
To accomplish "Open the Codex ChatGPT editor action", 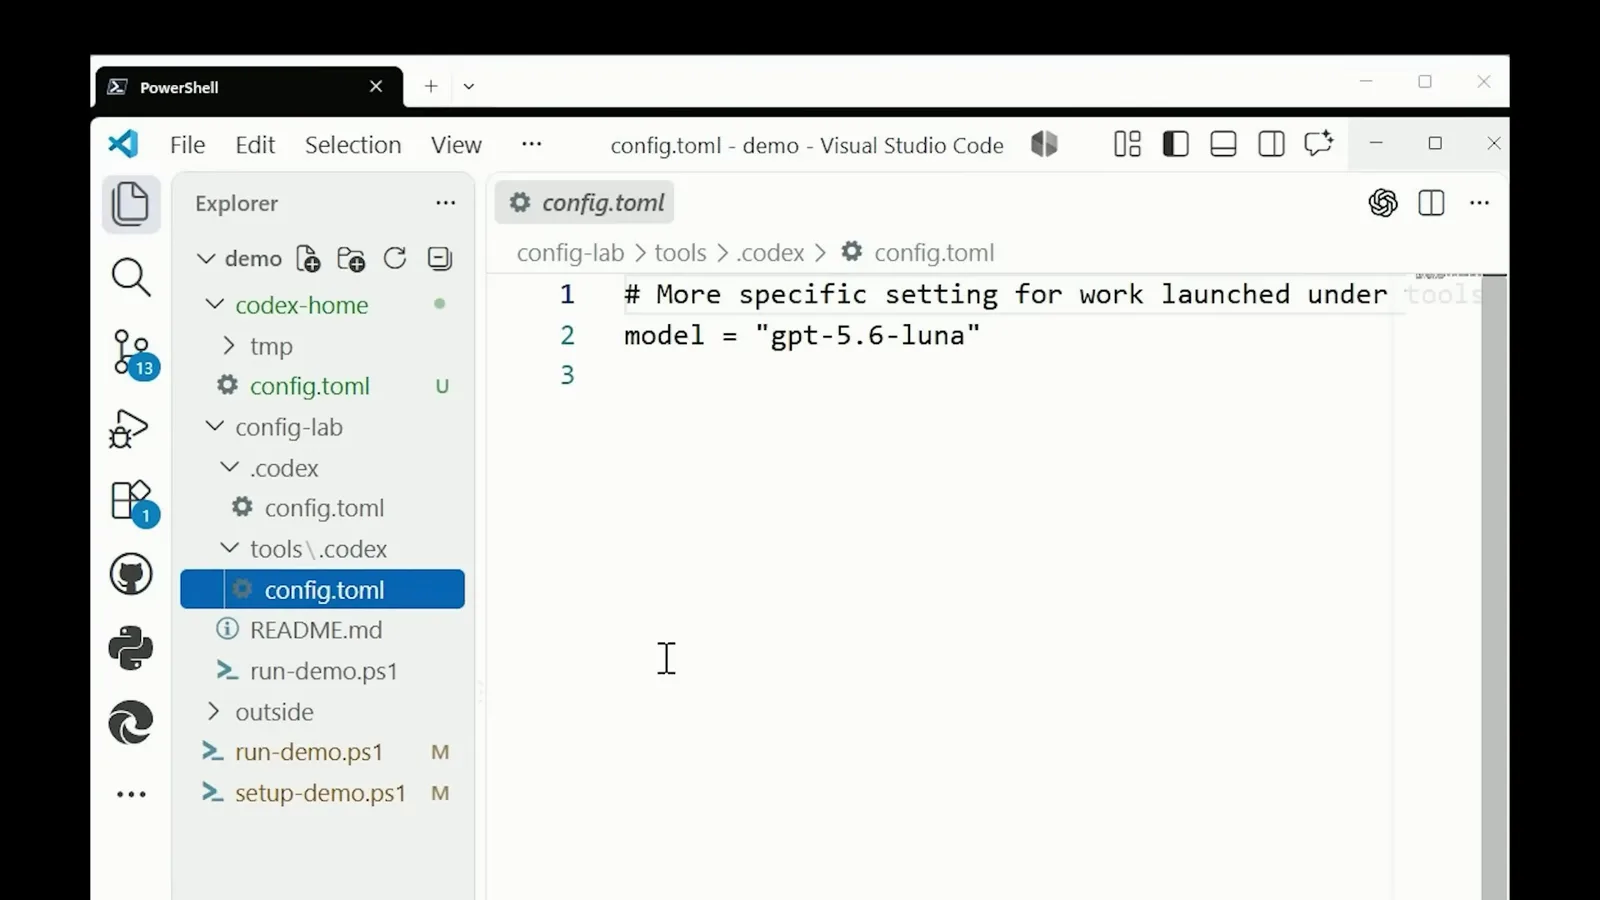I will click(1383, 203).
